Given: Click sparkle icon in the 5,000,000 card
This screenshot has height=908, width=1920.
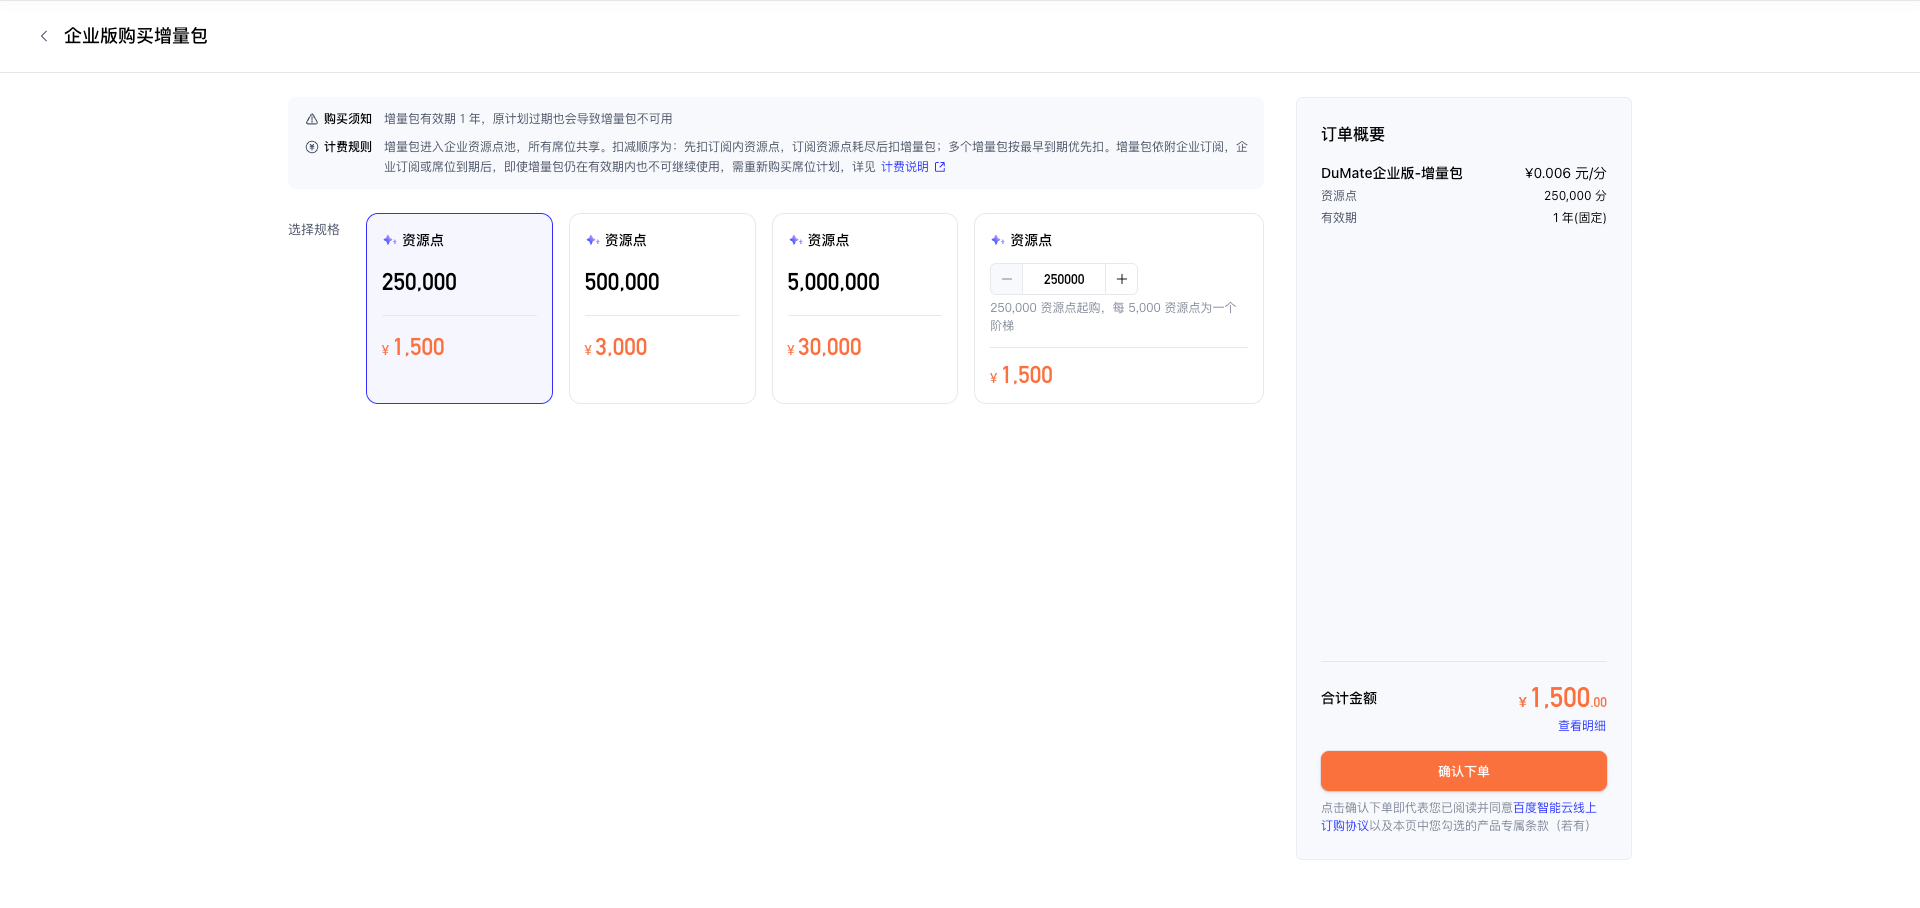Looking at the screenshot, I should 796,240.
